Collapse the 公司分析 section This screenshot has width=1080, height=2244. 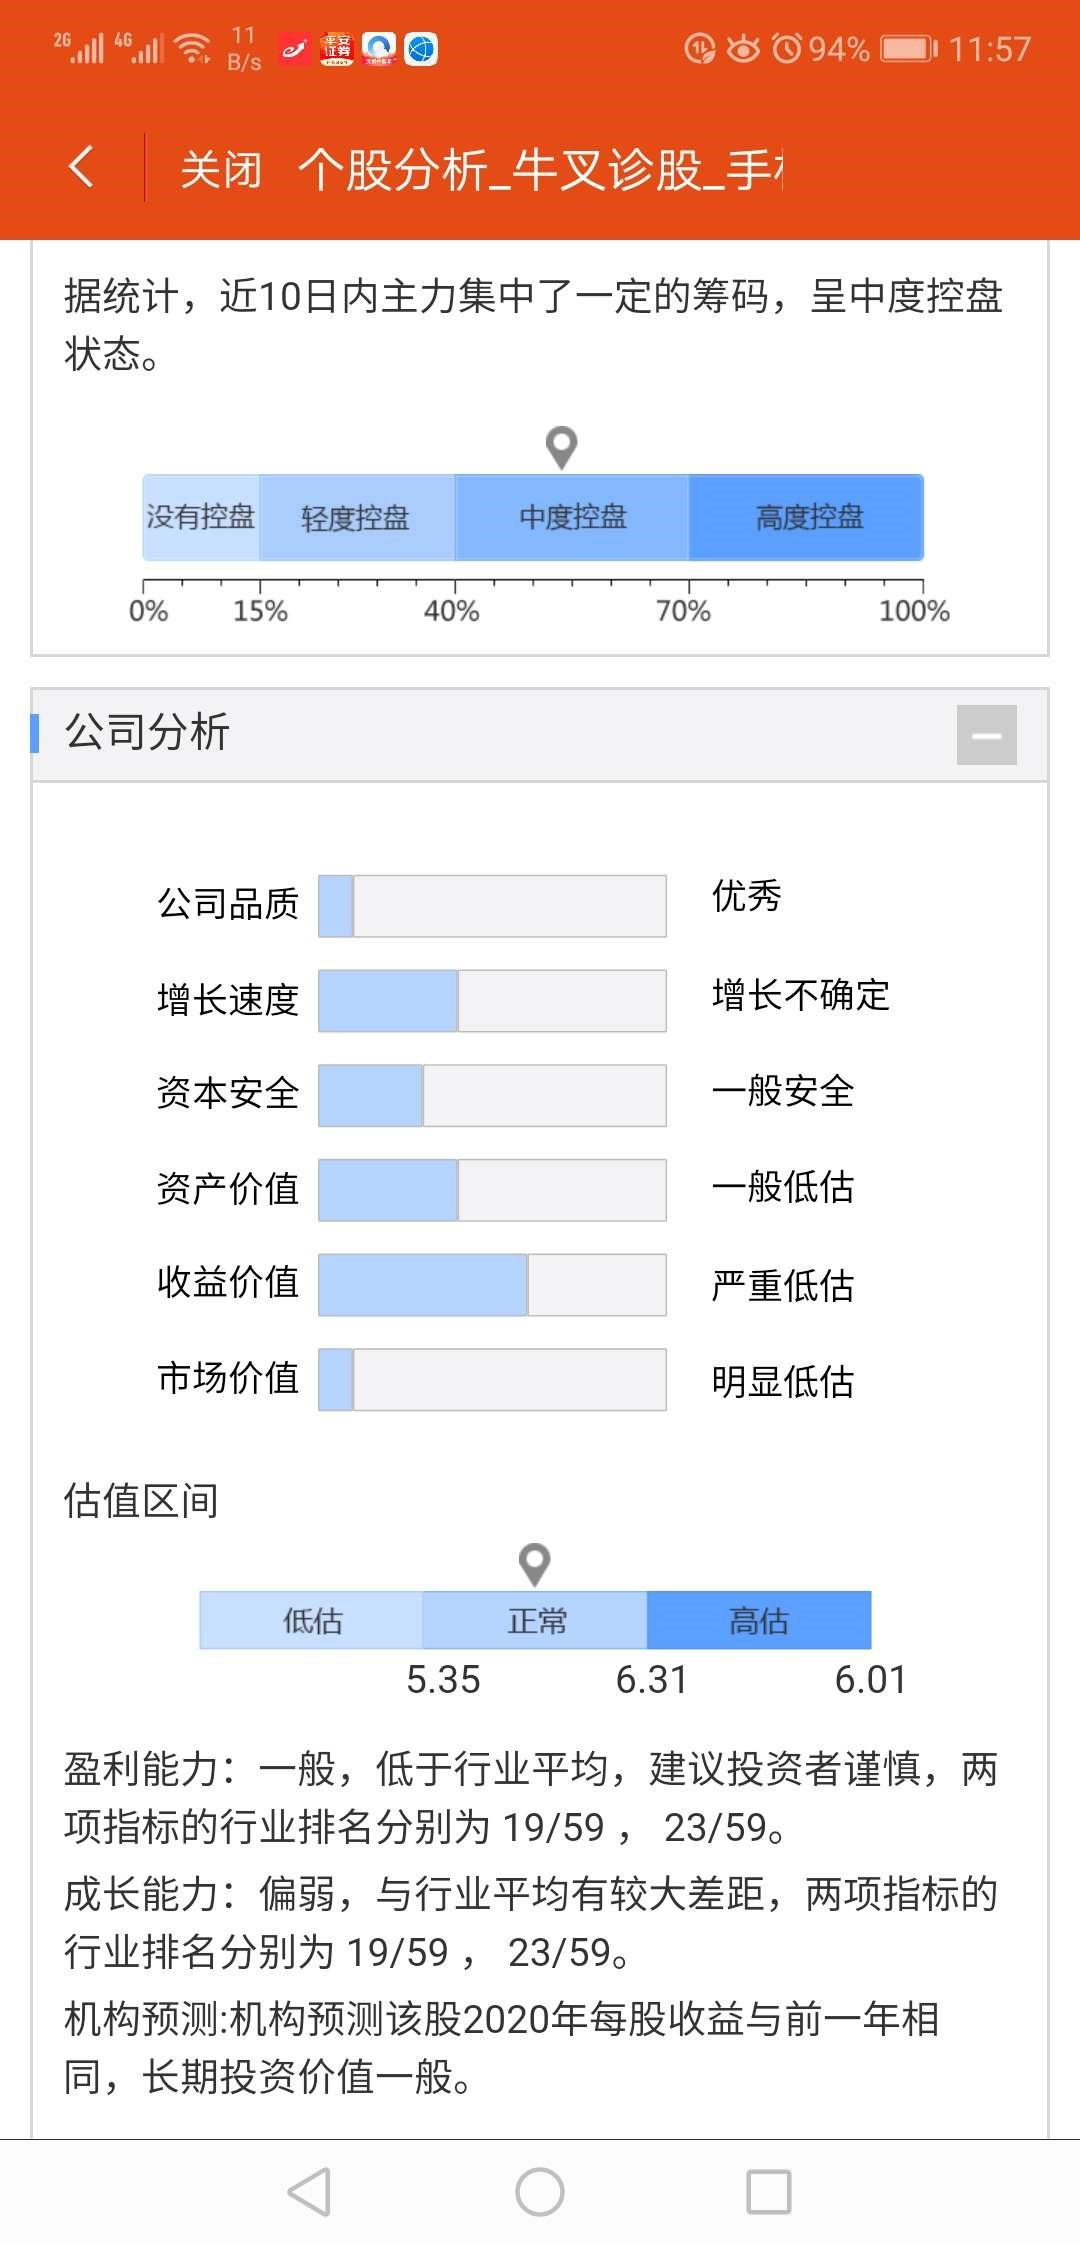pyautogui.click(x=986, y=735)
